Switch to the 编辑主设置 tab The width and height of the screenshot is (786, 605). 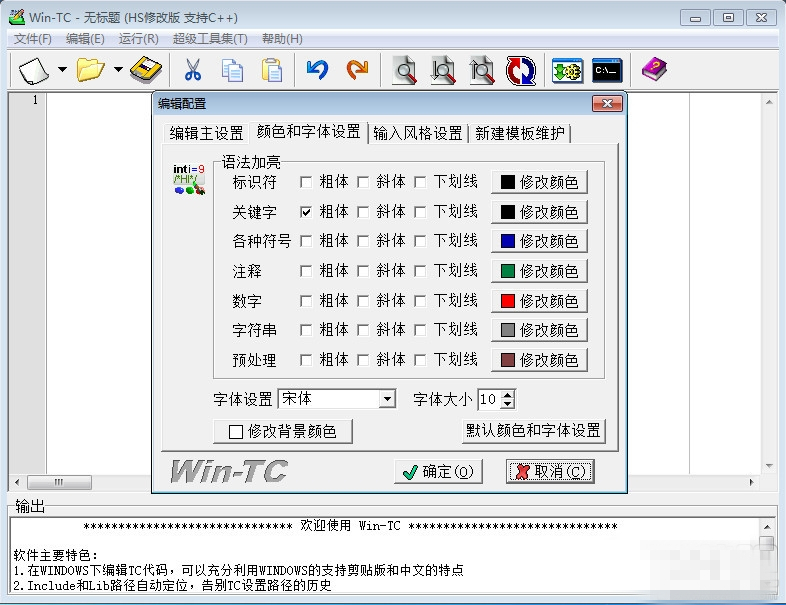pyautogui.click(x=206, y=133)
